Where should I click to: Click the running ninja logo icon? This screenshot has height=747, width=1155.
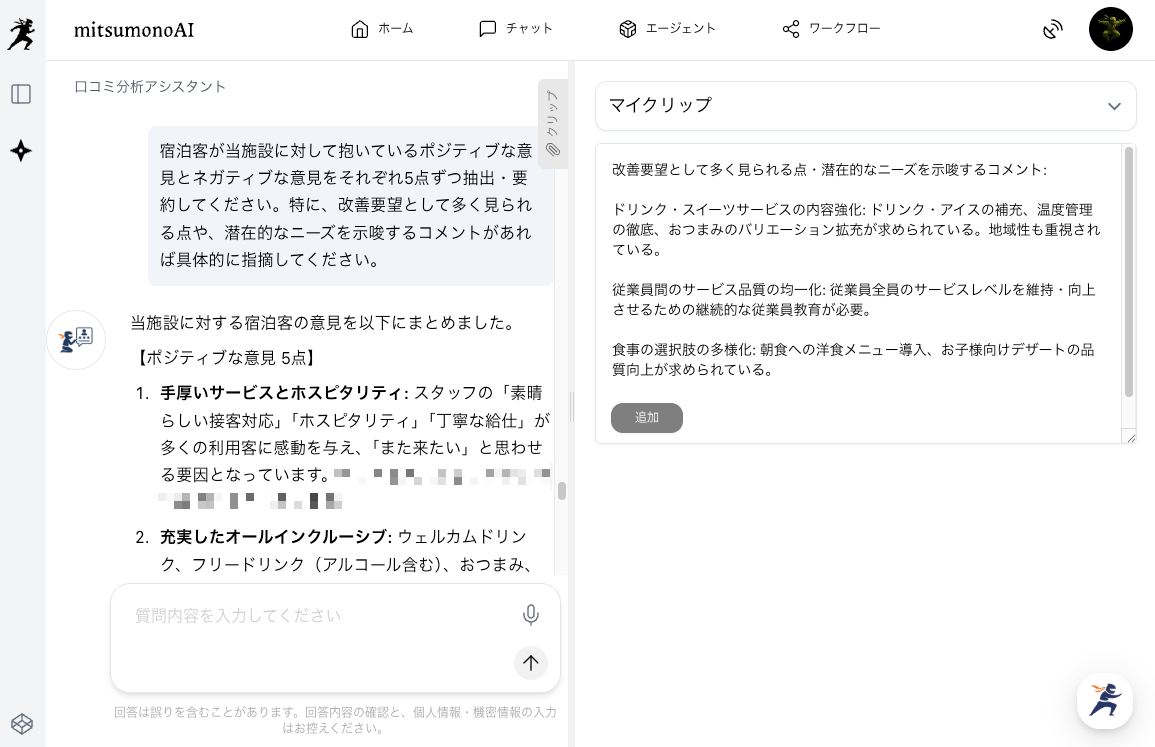(21, 33)
